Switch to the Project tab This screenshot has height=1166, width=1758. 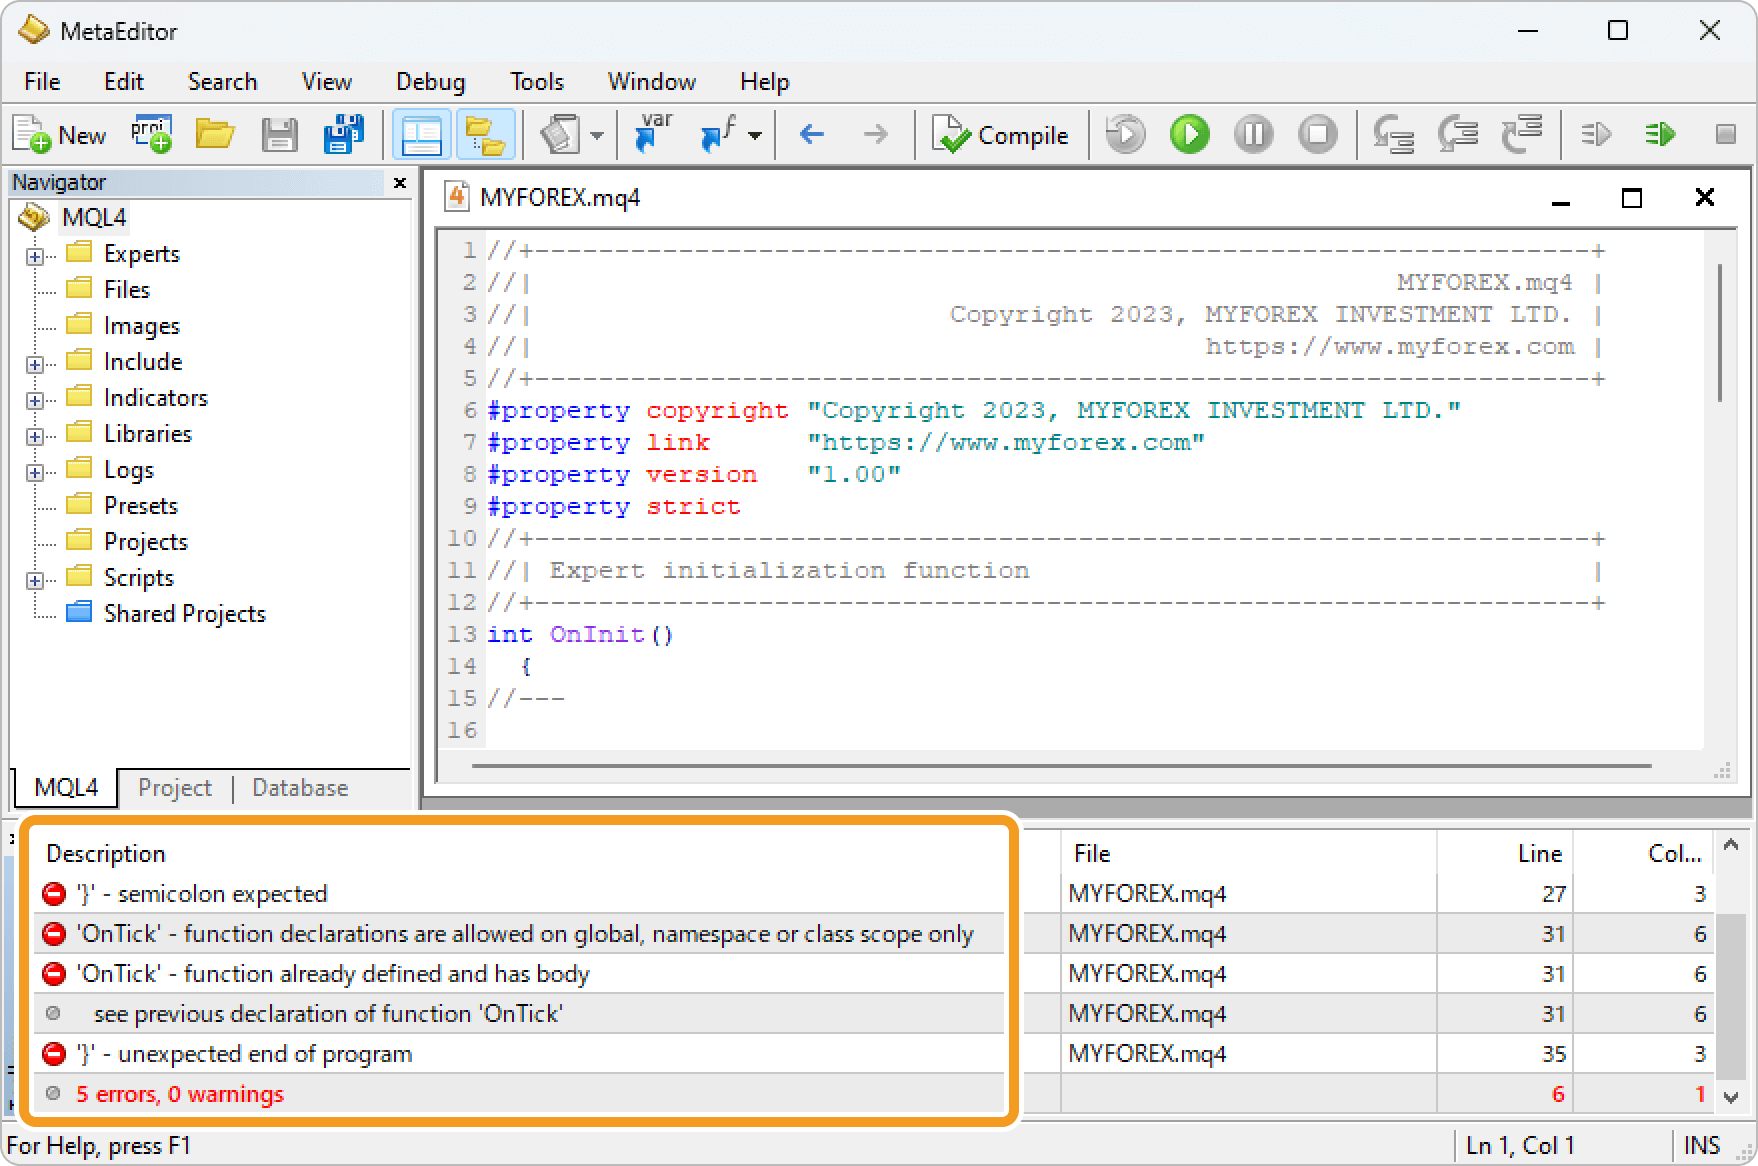175,787
